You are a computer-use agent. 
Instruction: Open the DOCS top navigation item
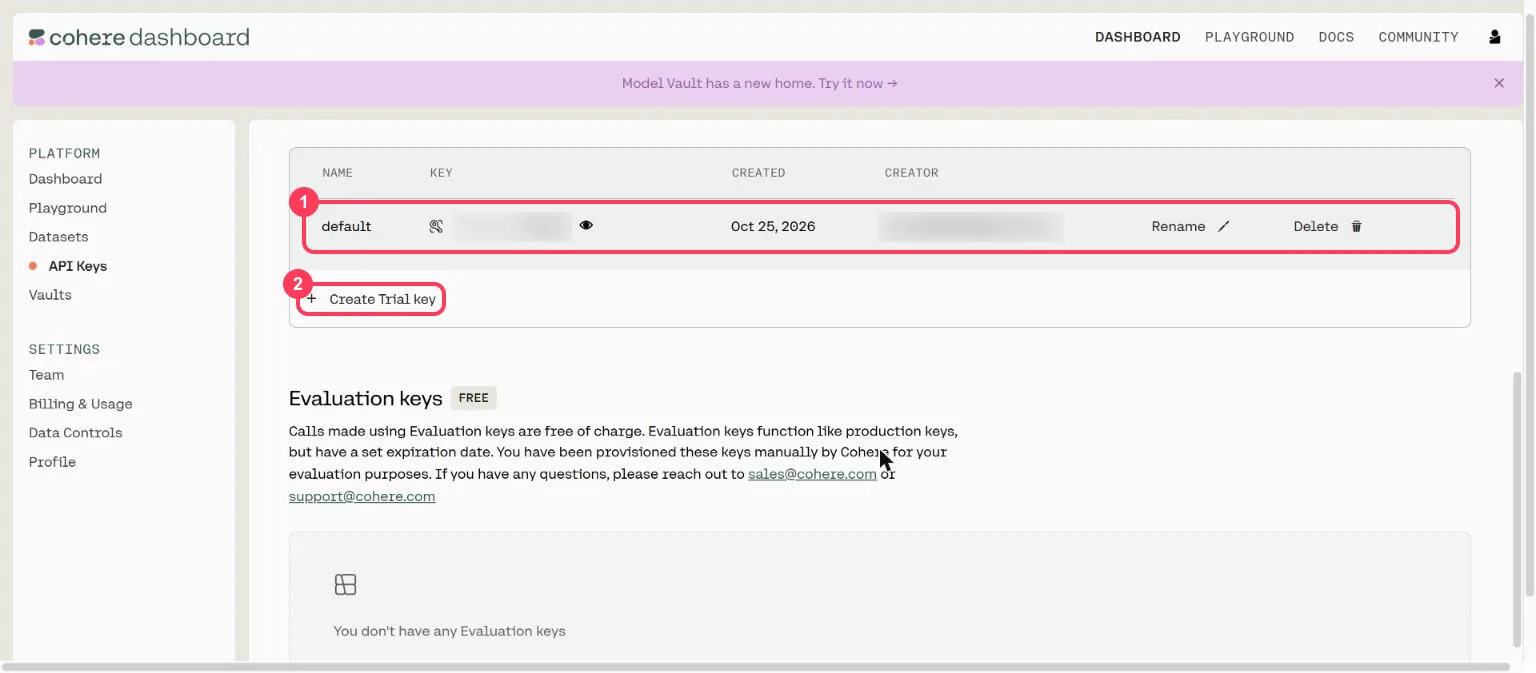[1336, 37]
